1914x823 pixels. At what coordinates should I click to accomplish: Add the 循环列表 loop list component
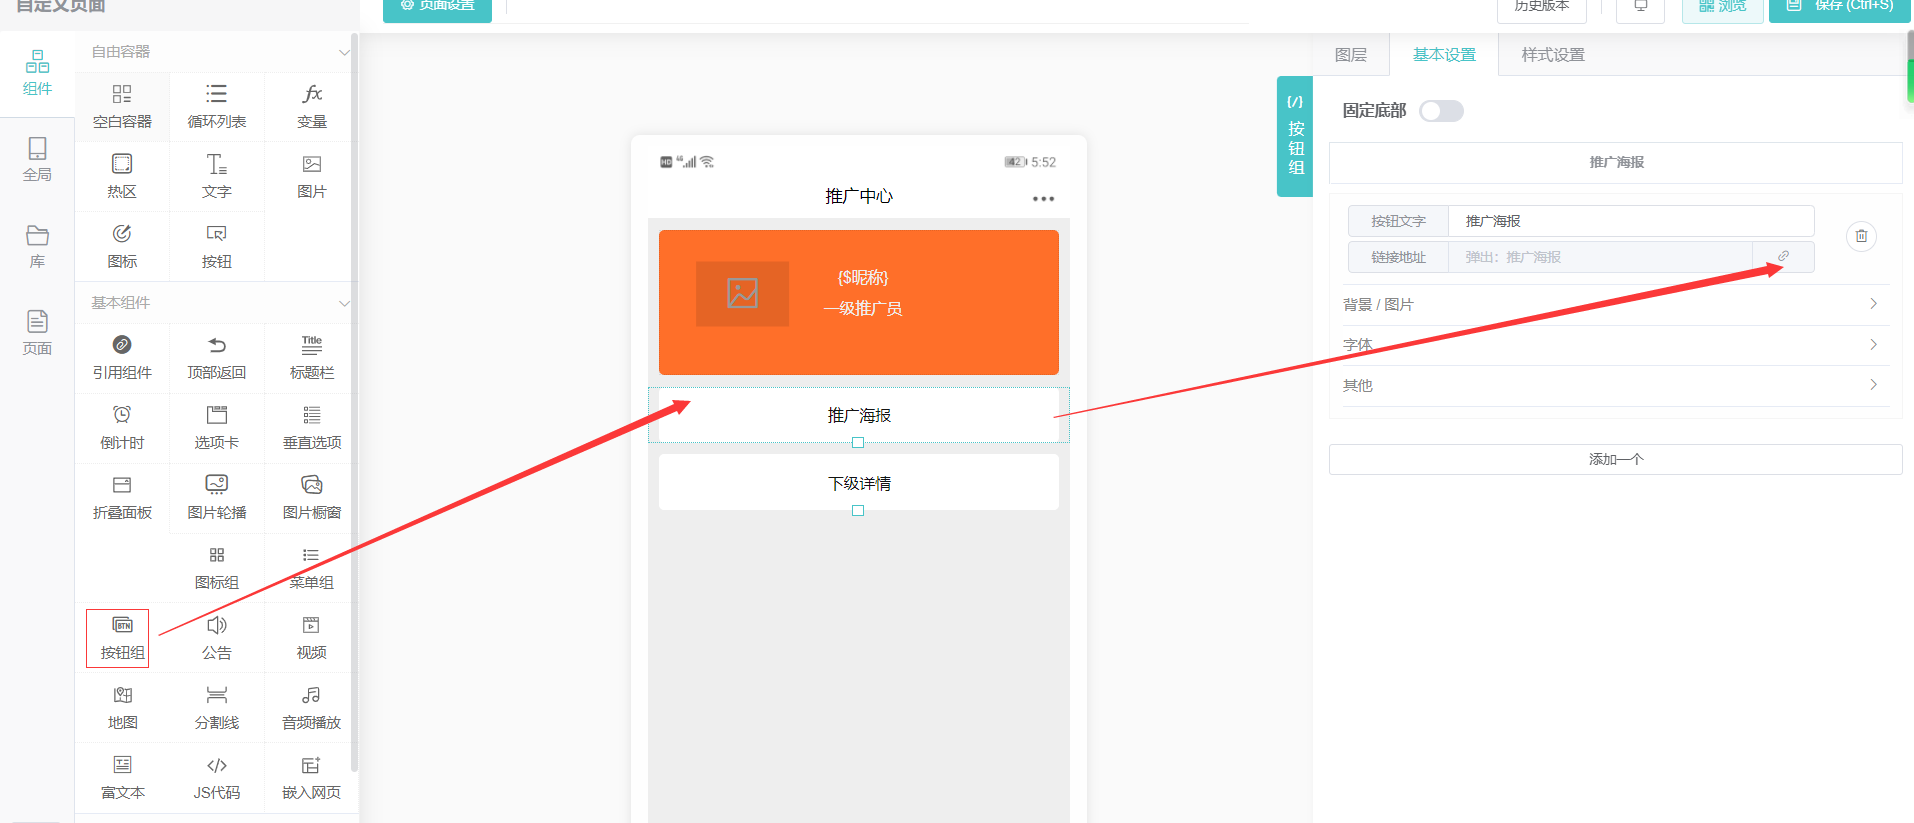pos(217,106)
